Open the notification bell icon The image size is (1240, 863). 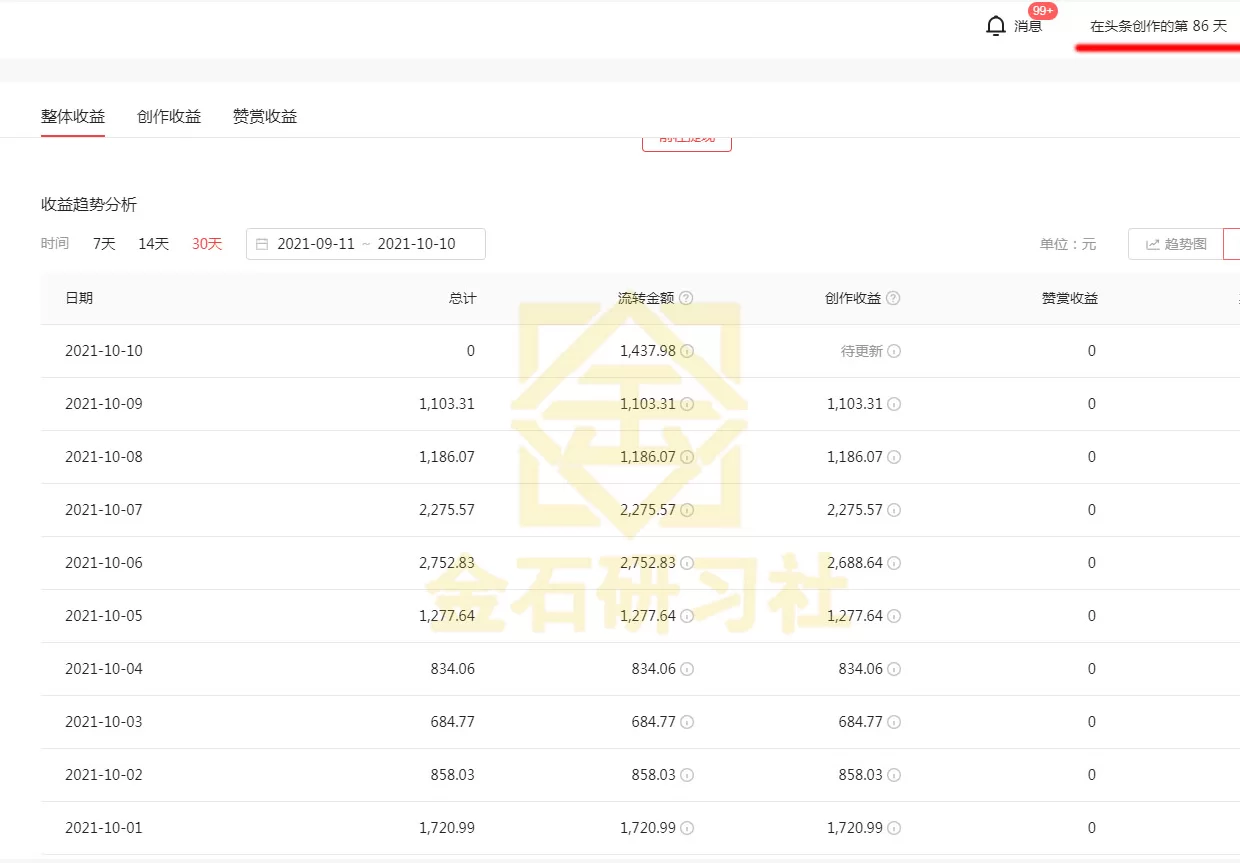[x=996, y=24]
